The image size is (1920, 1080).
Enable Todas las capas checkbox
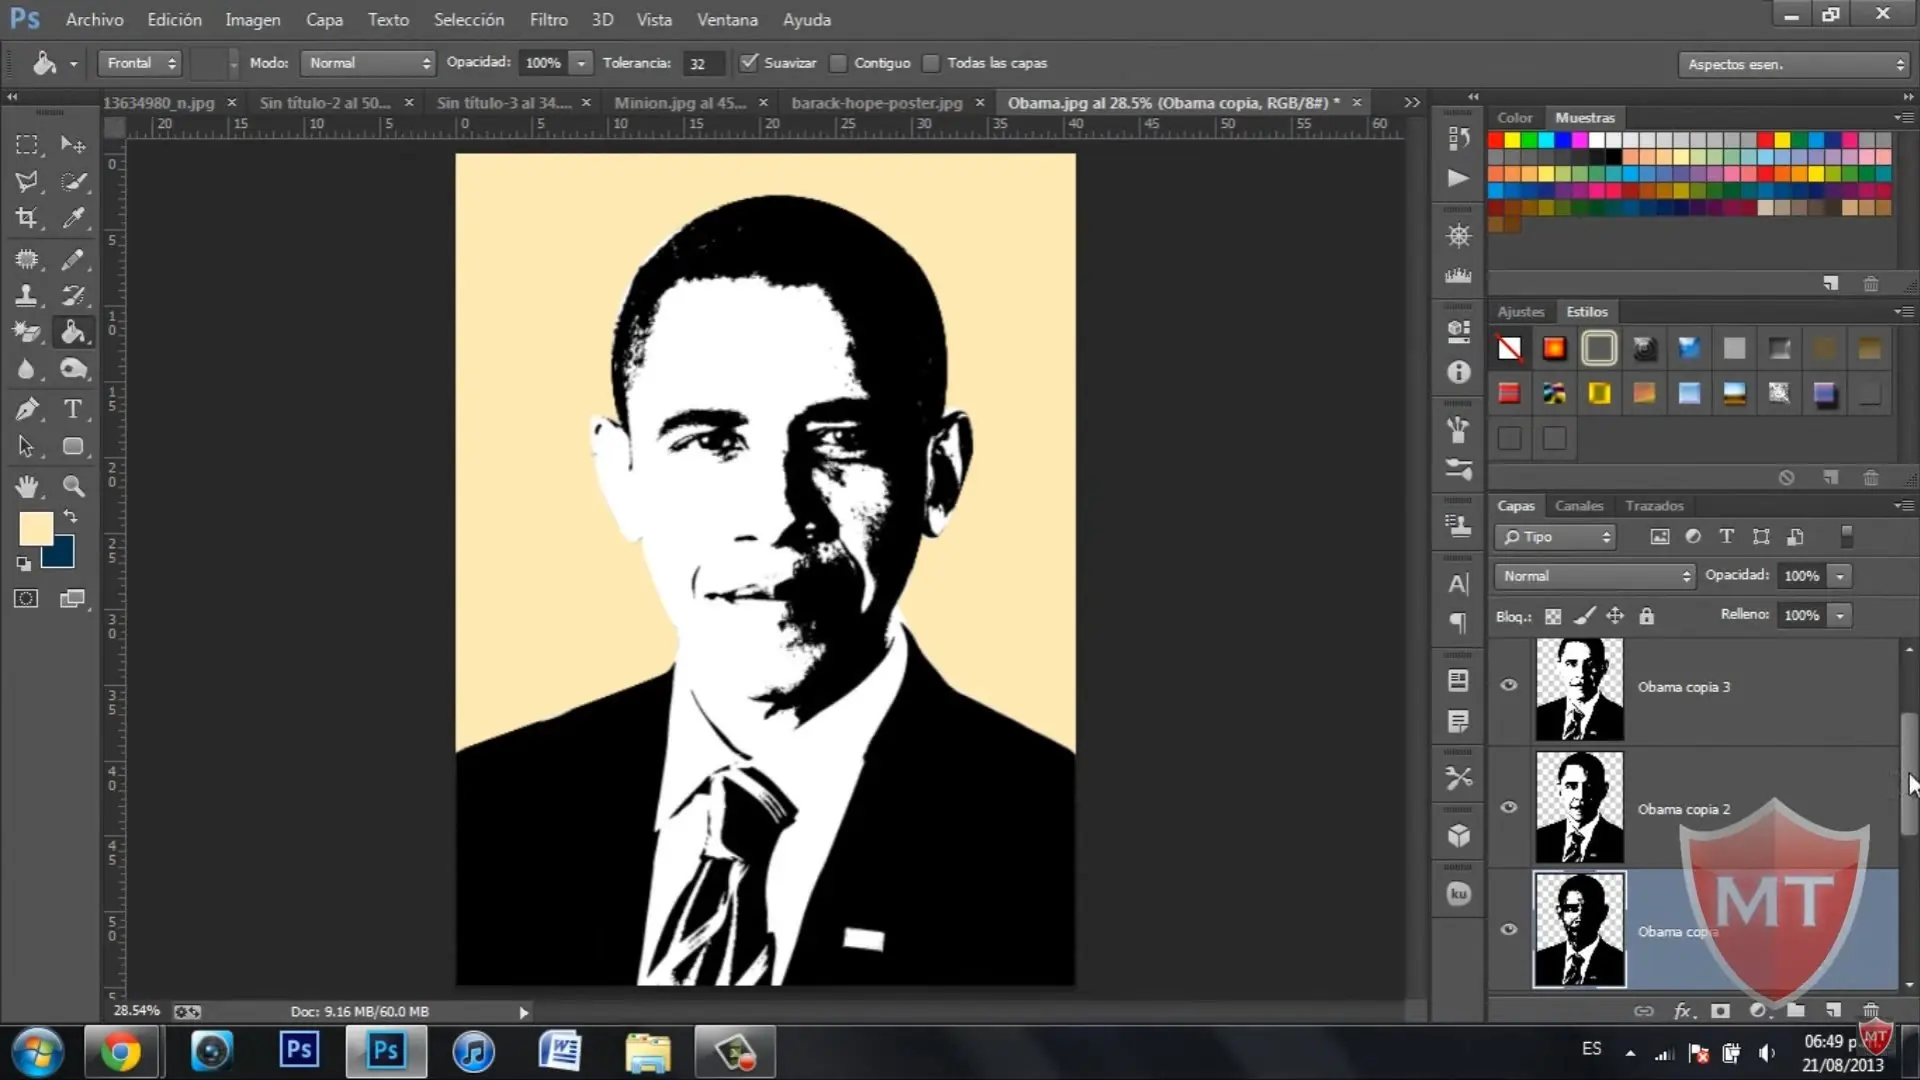[x=931, y=64]
